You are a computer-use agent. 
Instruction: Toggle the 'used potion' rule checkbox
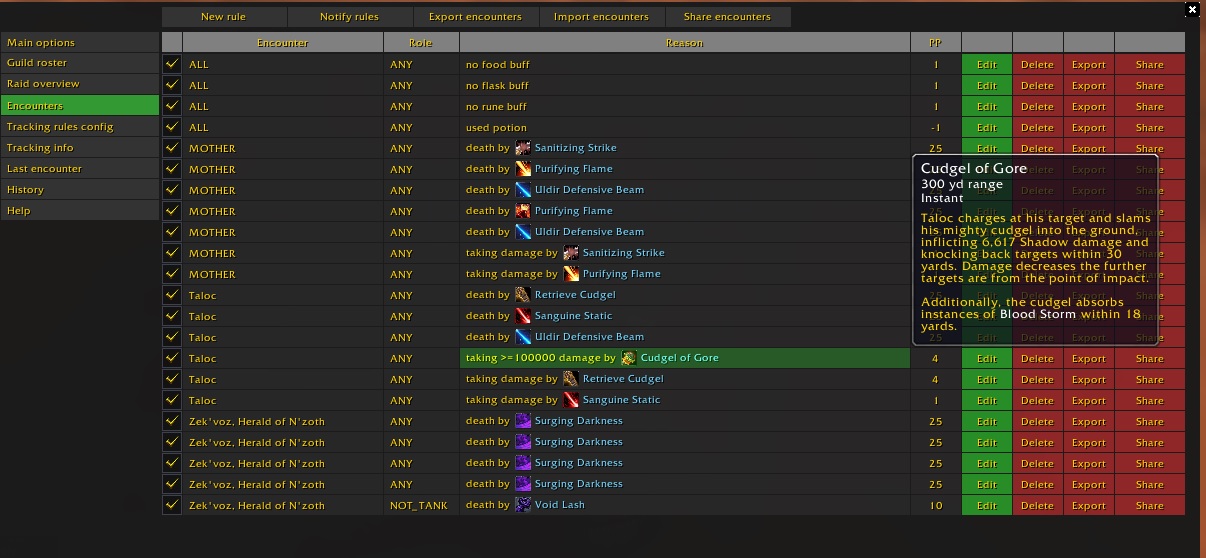172,127
